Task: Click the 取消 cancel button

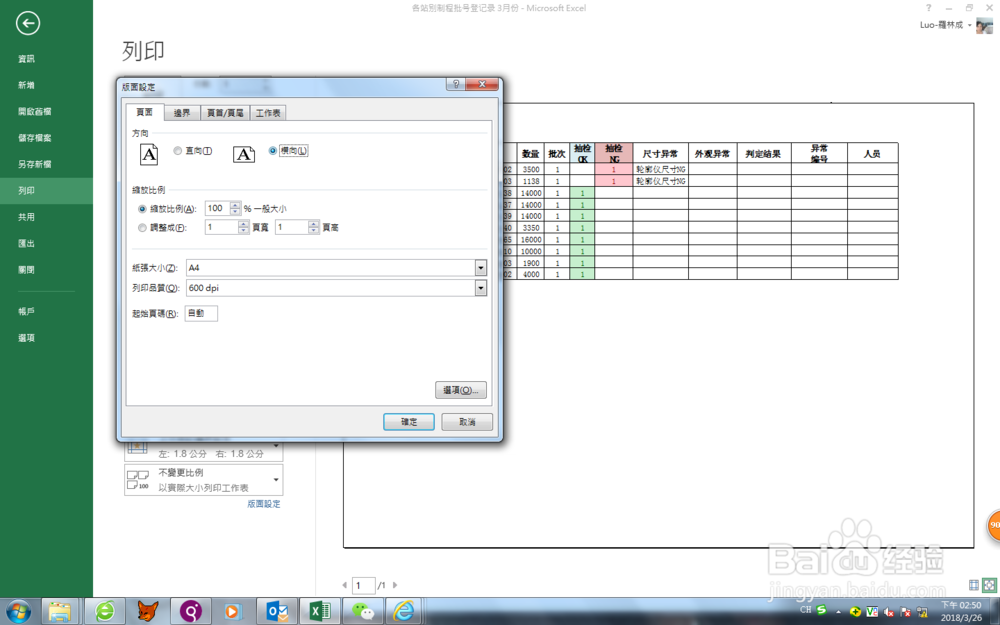Action: (x=467, y=422)
